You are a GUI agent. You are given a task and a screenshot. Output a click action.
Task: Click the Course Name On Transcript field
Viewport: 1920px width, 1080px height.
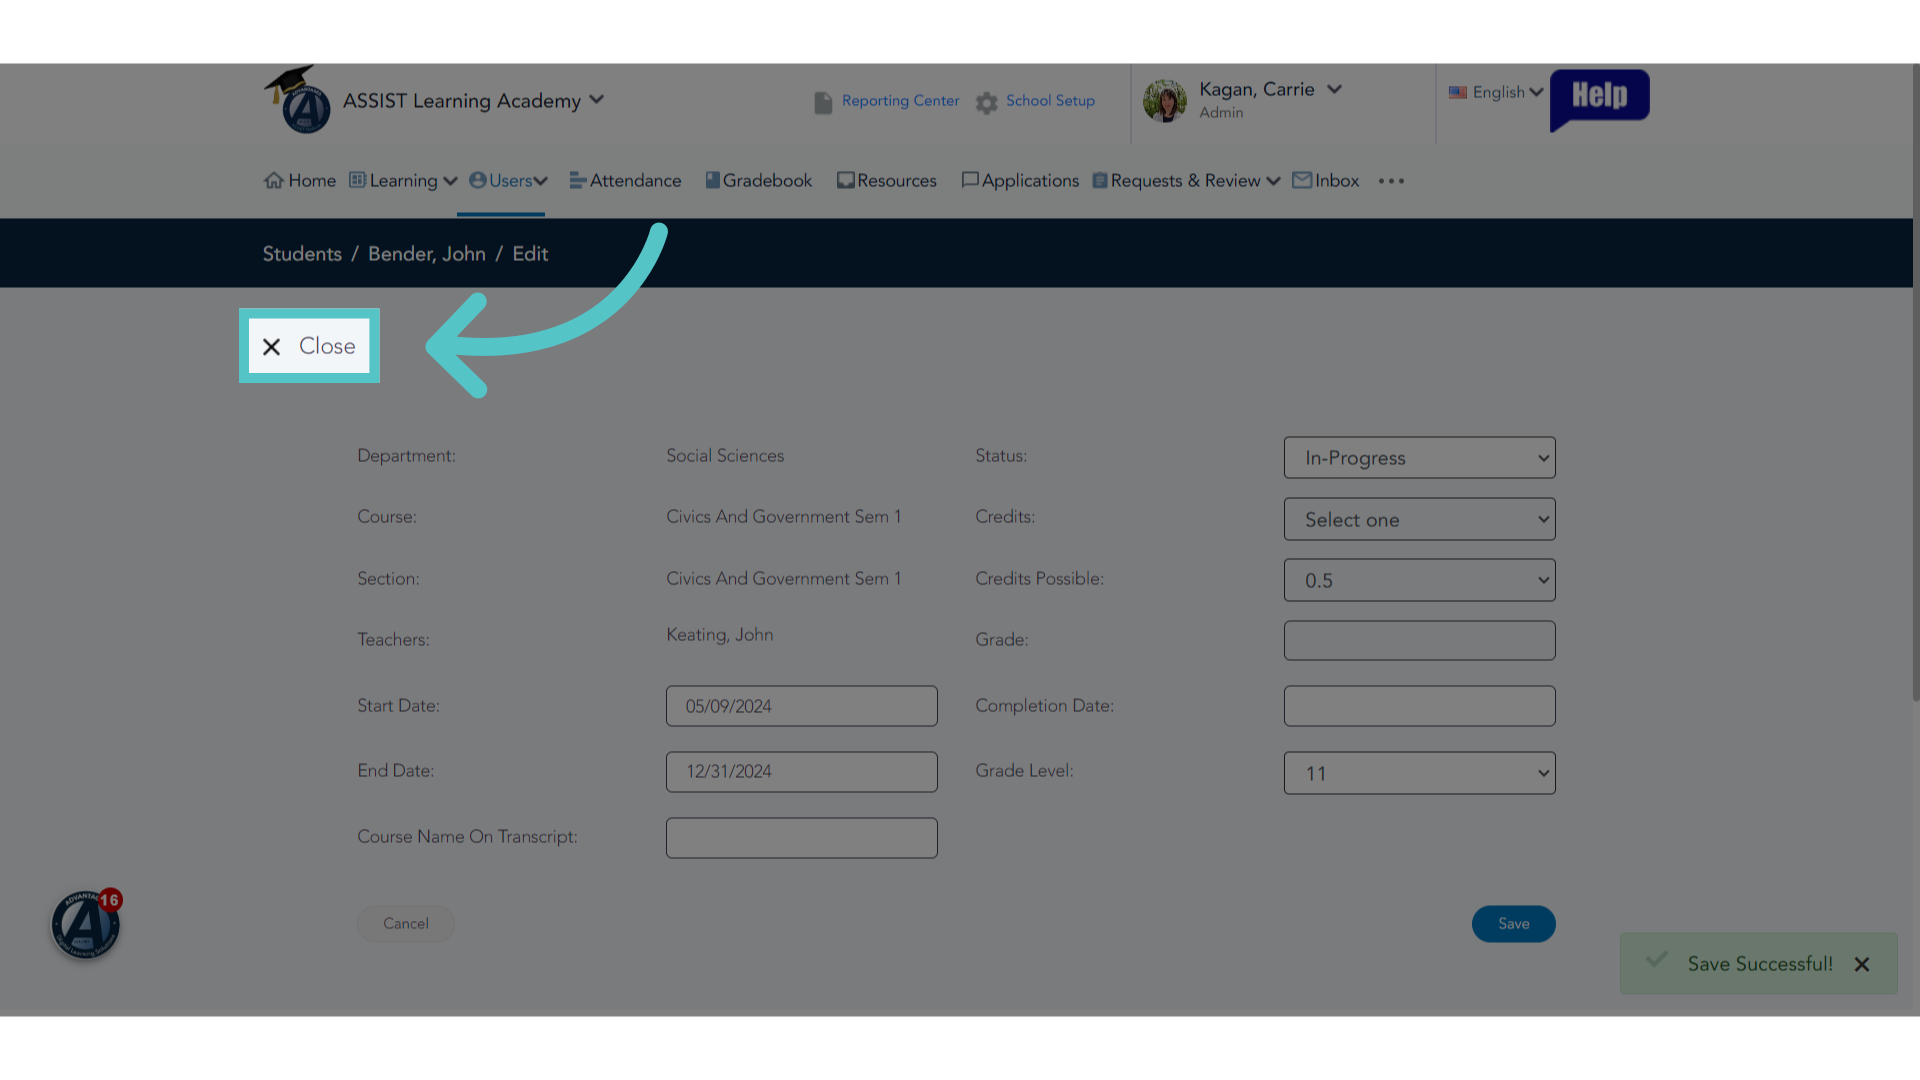[x=802, y=838]
